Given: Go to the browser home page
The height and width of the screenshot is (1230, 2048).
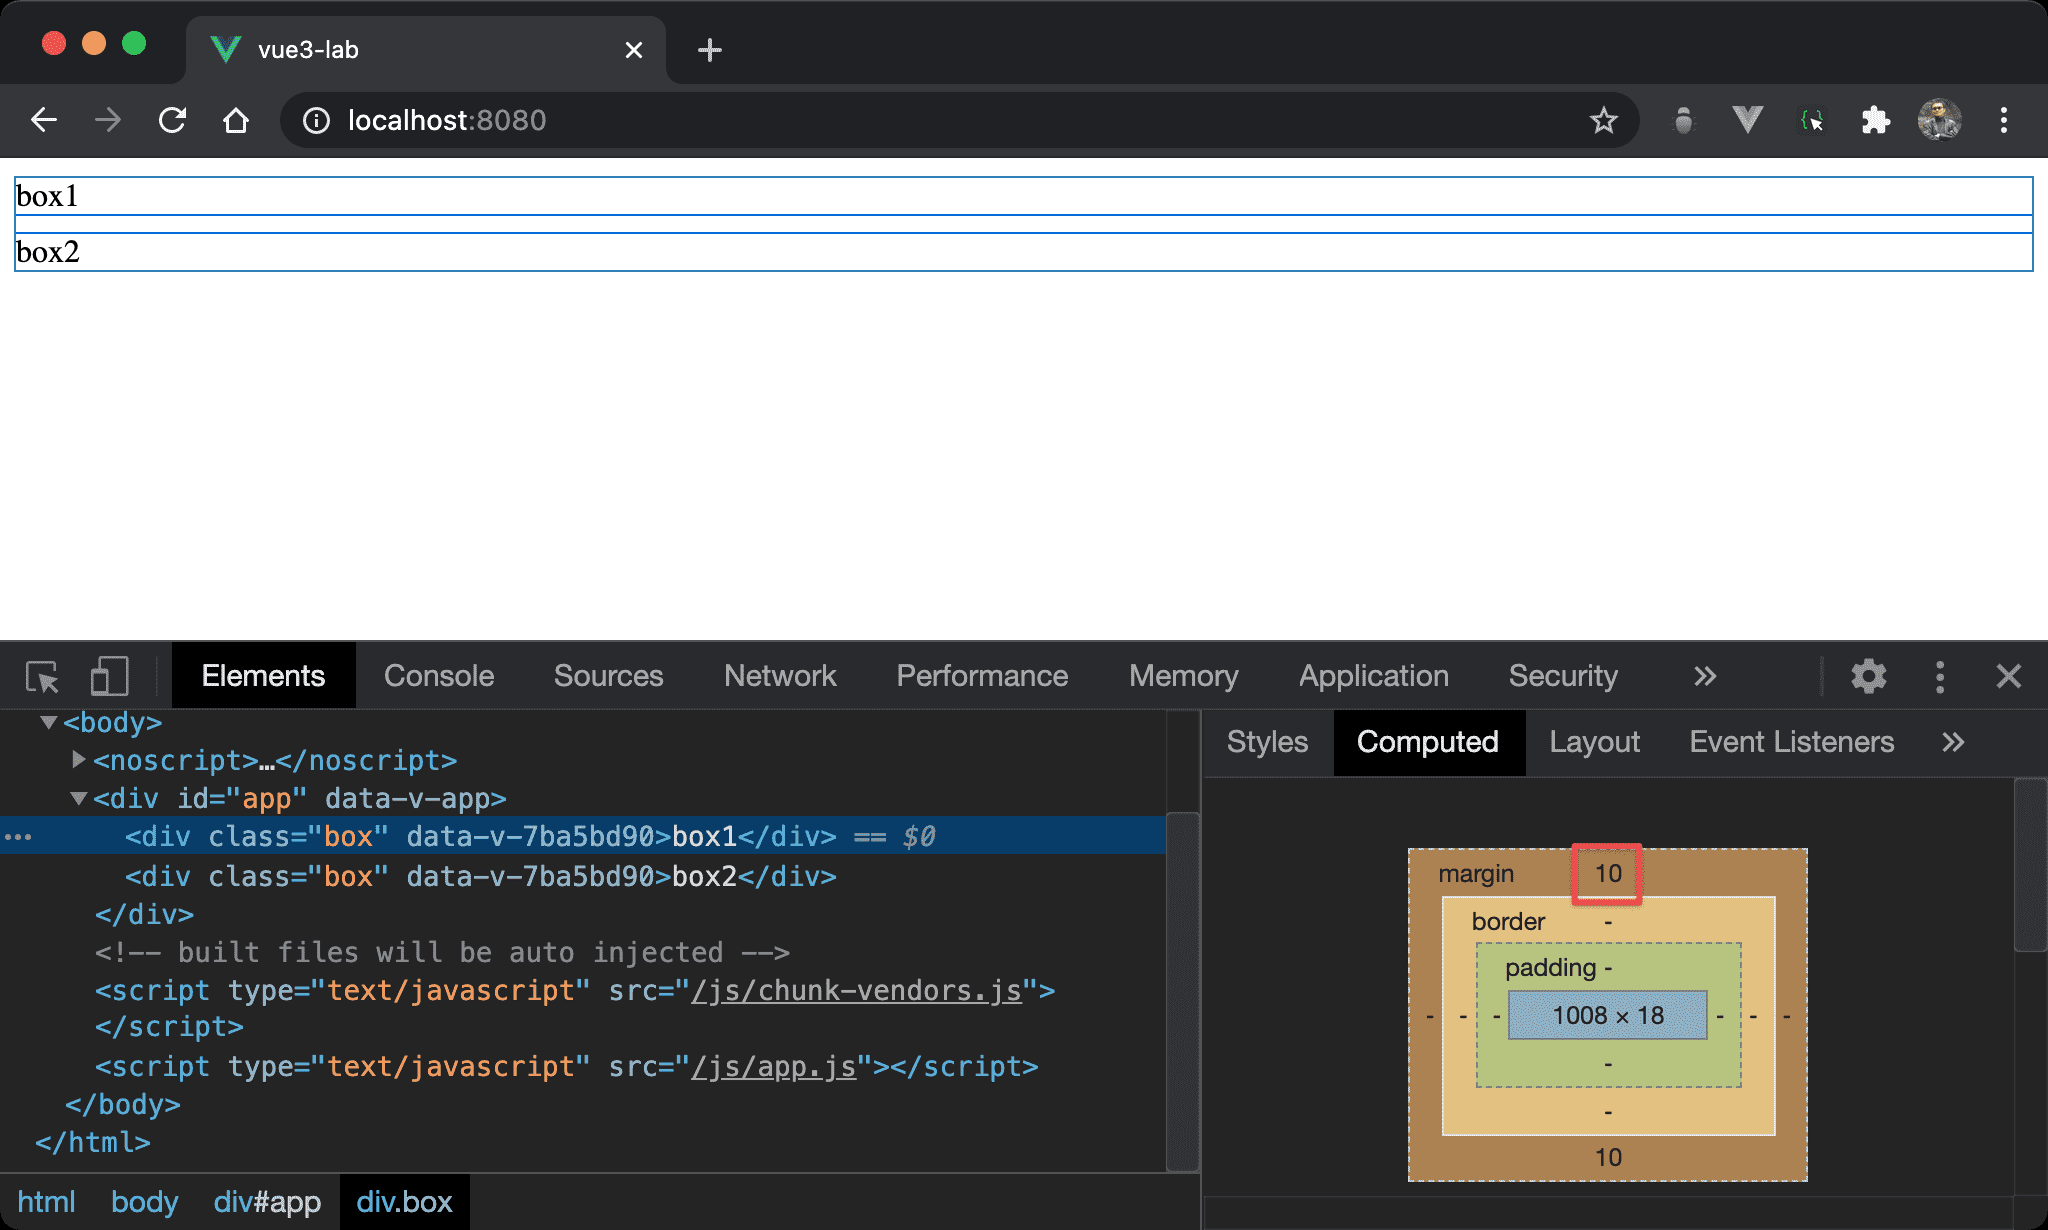Looking at the screenshot, I should coord(236,120).
